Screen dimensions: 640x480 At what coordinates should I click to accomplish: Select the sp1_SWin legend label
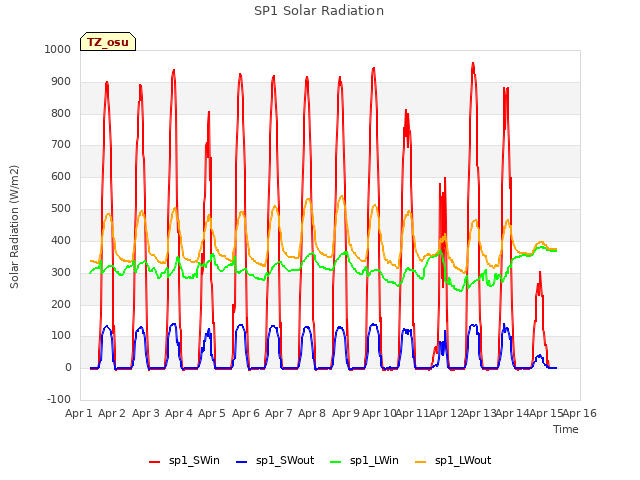click(x=194, y=461)
